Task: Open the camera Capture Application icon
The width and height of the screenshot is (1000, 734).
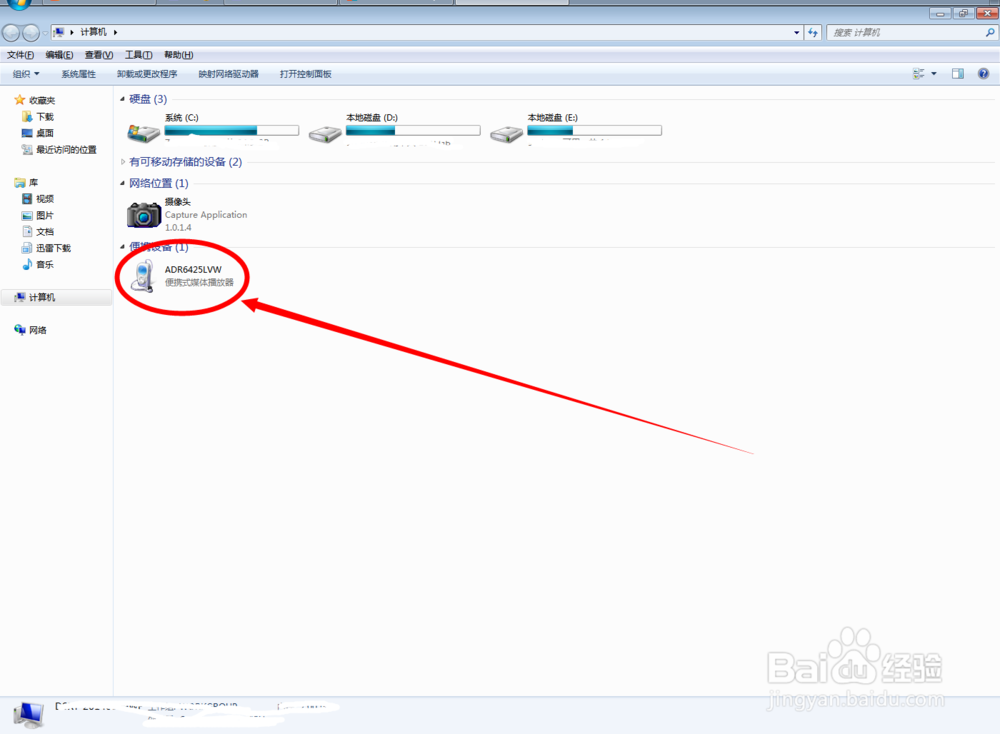Action: [x=143, y=215]
